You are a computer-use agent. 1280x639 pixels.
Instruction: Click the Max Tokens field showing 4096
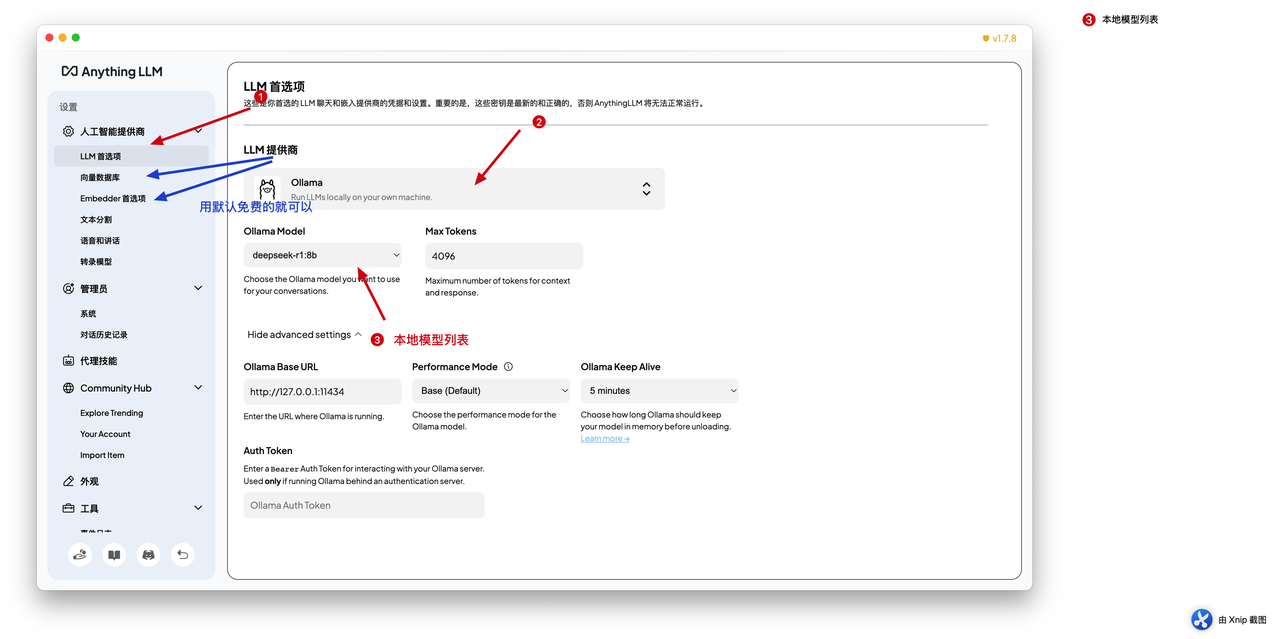click(x=504, y=256)
